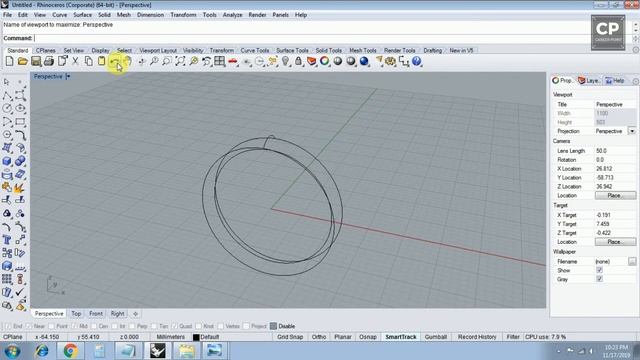The height and width of the screenshot is (360, 640).
Task: Click the color wheel Properties icon
Action: tap(324, 61)
